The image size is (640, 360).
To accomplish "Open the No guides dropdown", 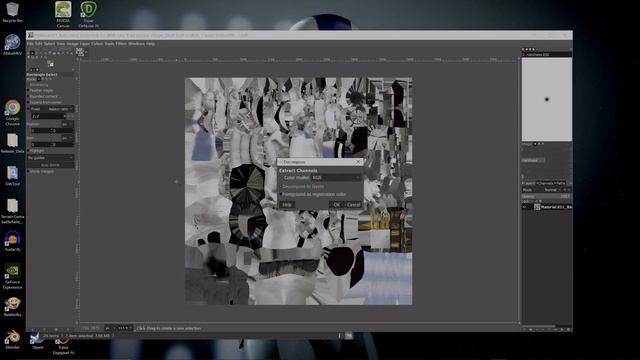I will coord(50,158).
